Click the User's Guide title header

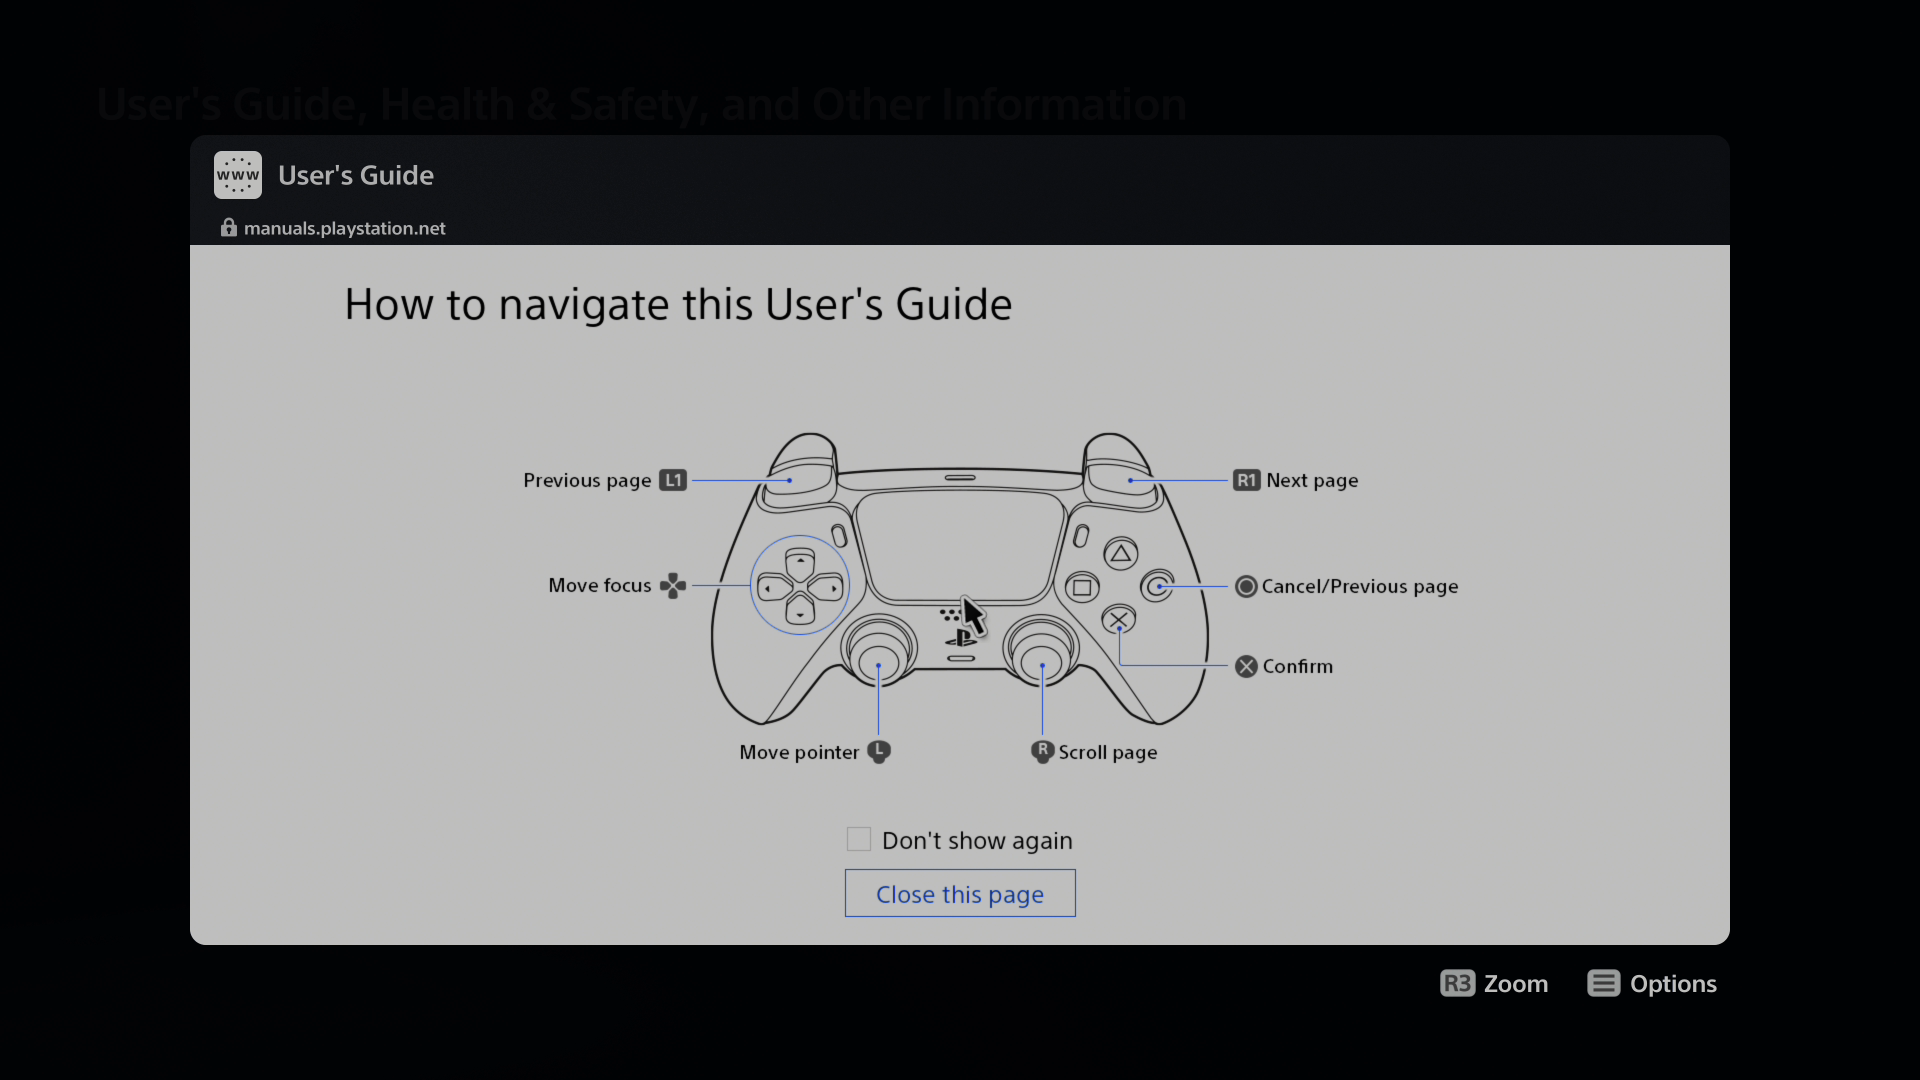(x=356, y=175)
